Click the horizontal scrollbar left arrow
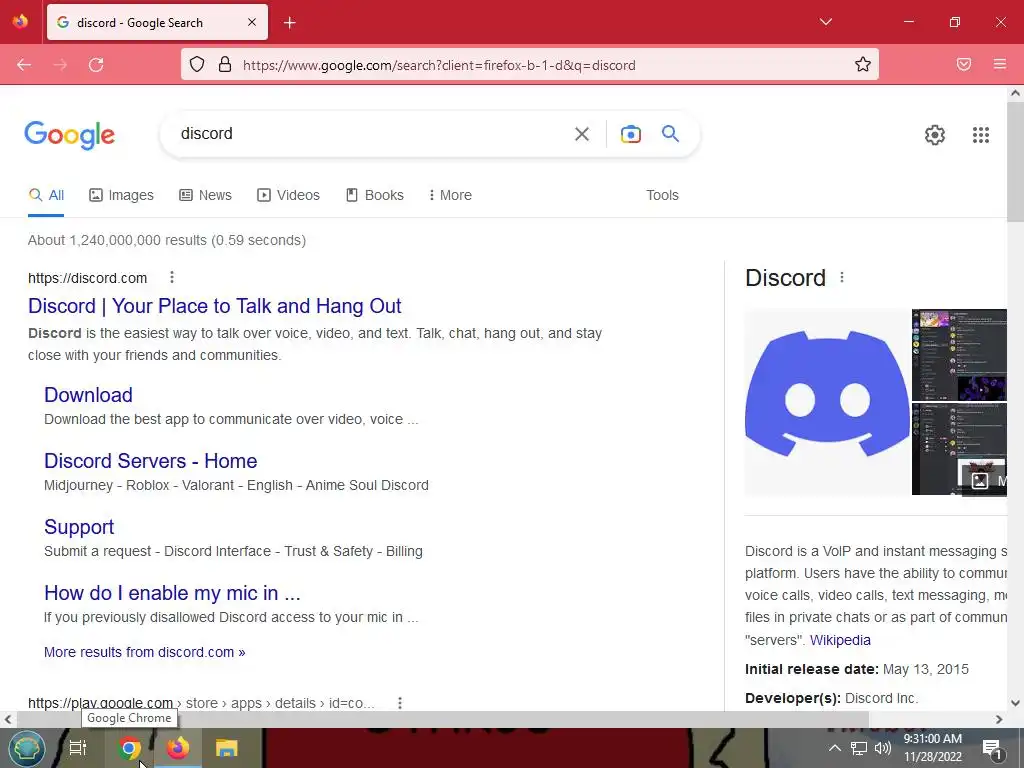This screenshot has height=768, width=1024. coord(7,719)
